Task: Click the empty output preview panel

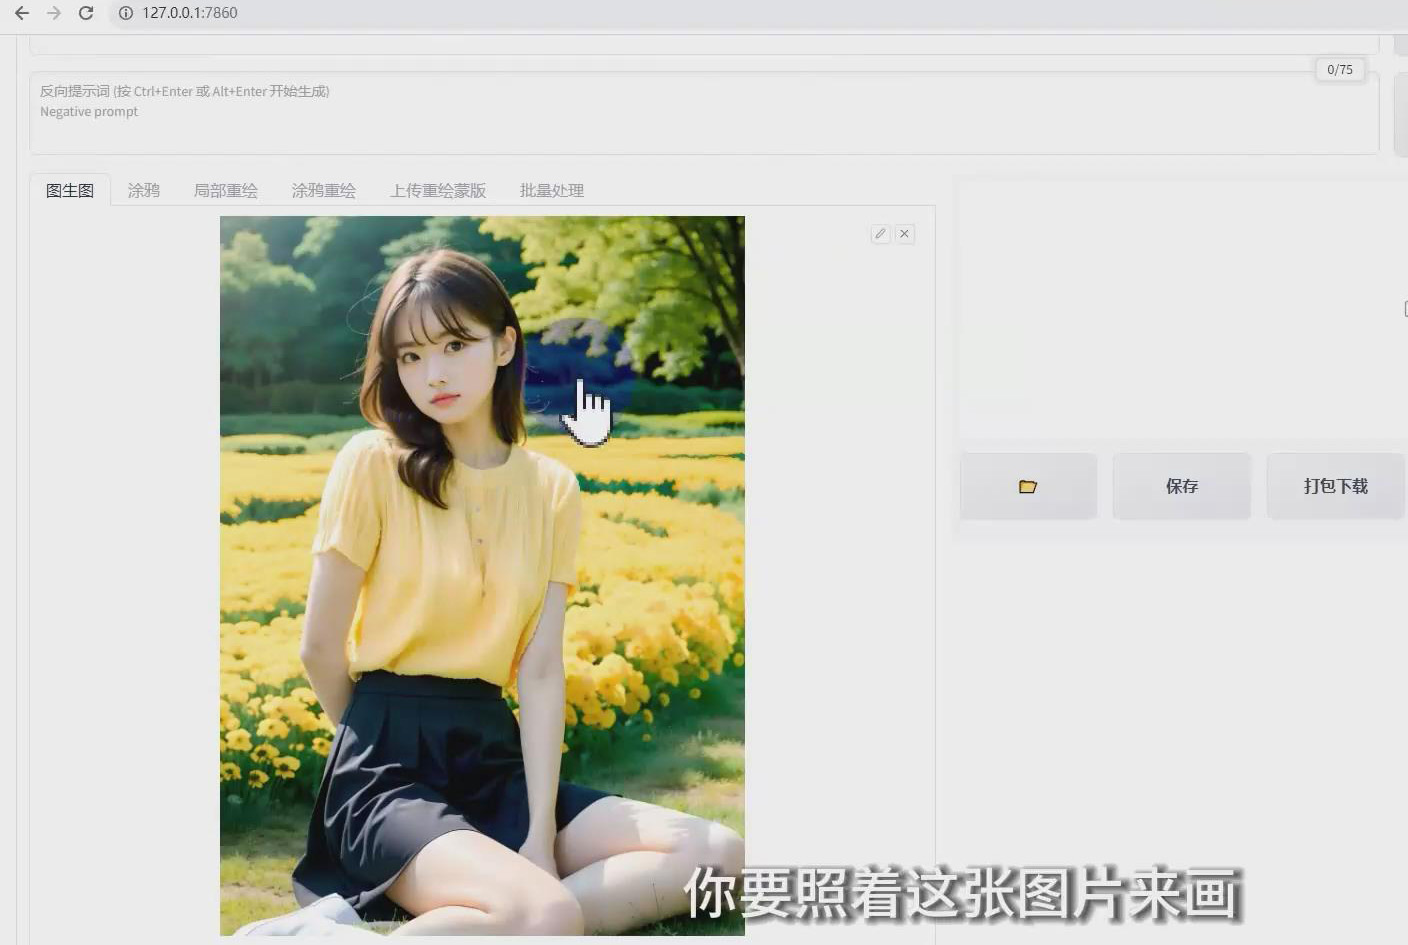Action: click(x=1180, y=310)
